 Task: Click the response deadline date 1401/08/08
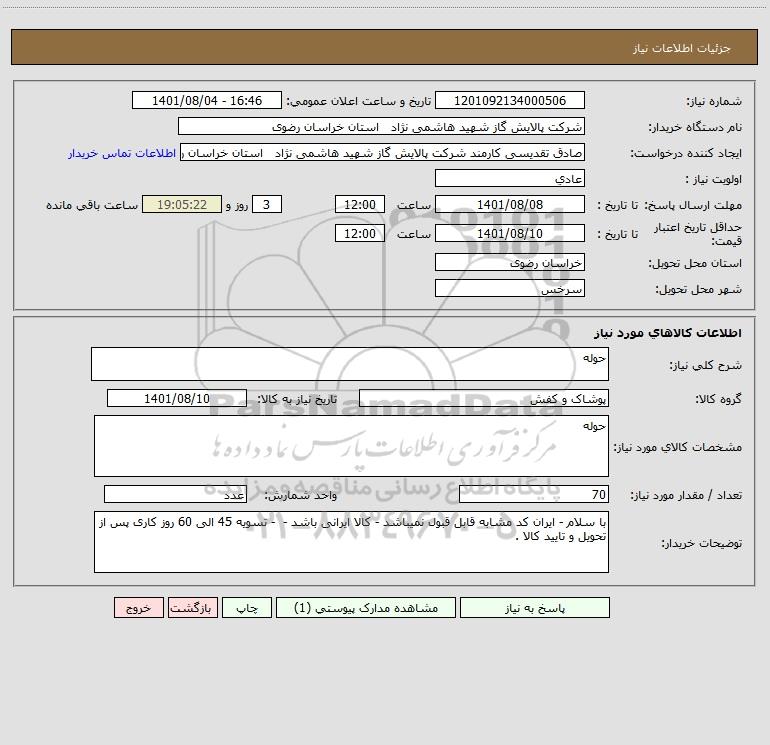point(510,204)
